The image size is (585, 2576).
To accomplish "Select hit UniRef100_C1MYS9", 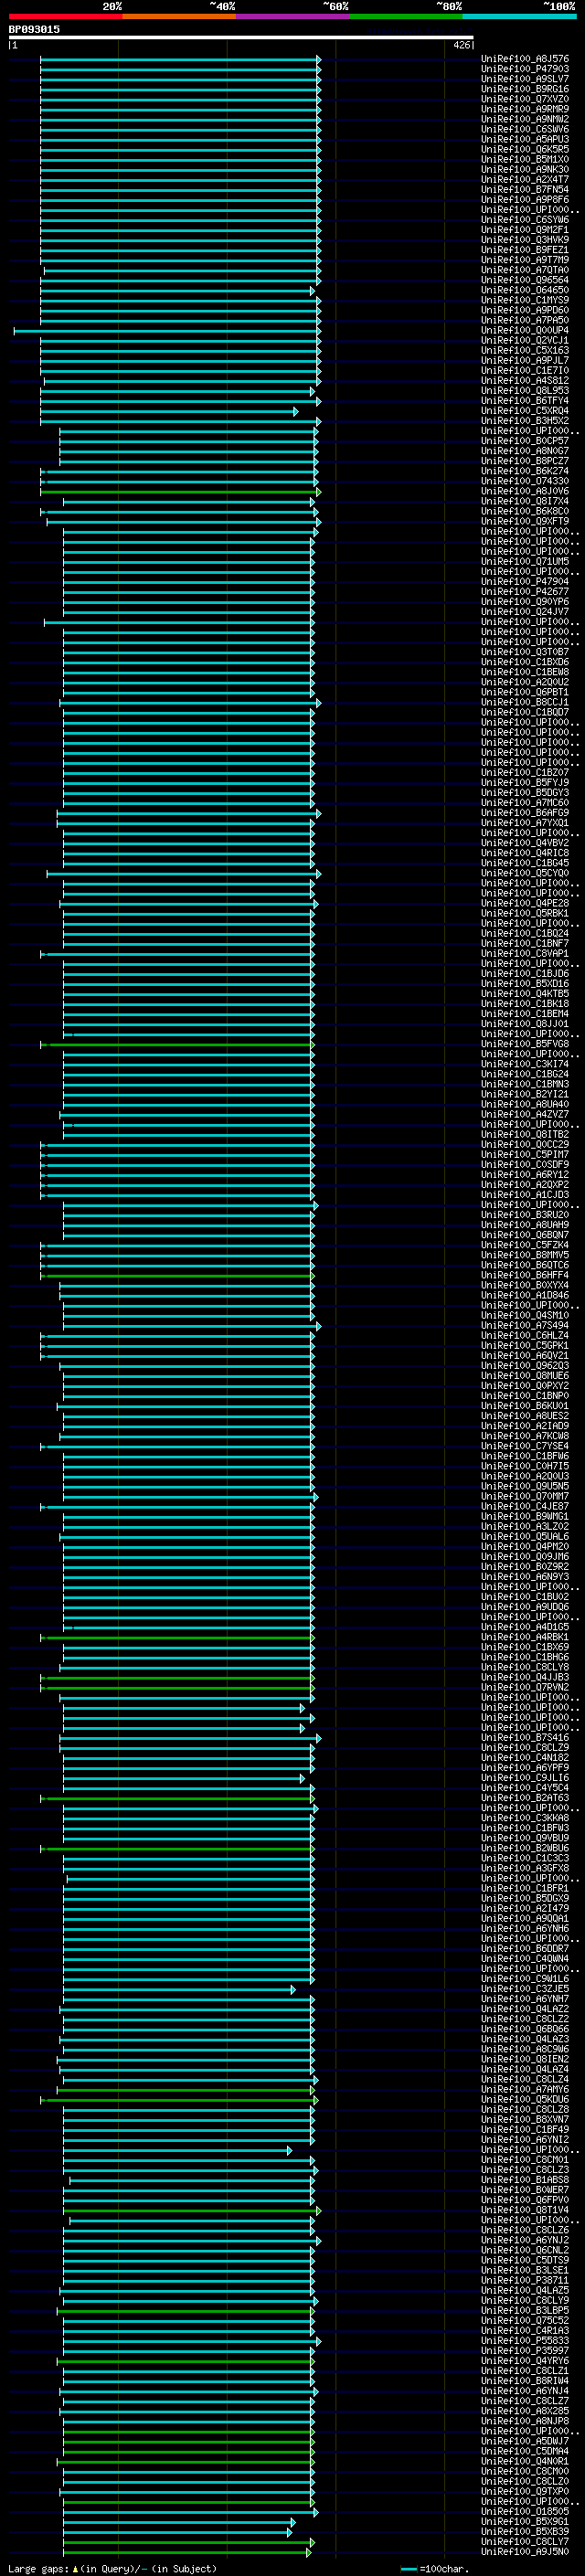I will [x=525, y=300].
